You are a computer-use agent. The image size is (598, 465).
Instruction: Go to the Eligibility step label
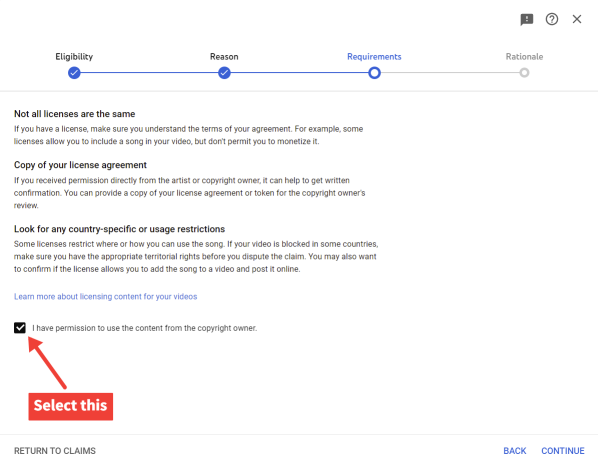point(74,56)
